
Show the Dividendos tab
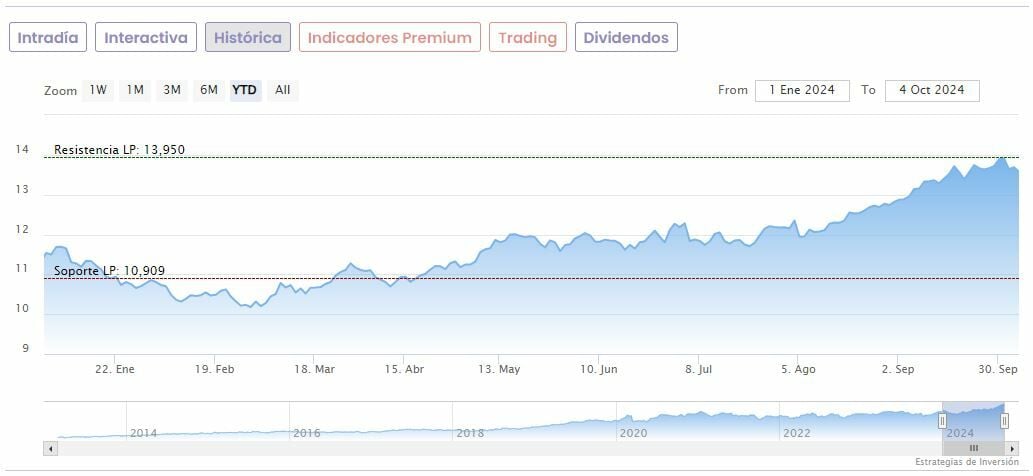pos(626,38)
